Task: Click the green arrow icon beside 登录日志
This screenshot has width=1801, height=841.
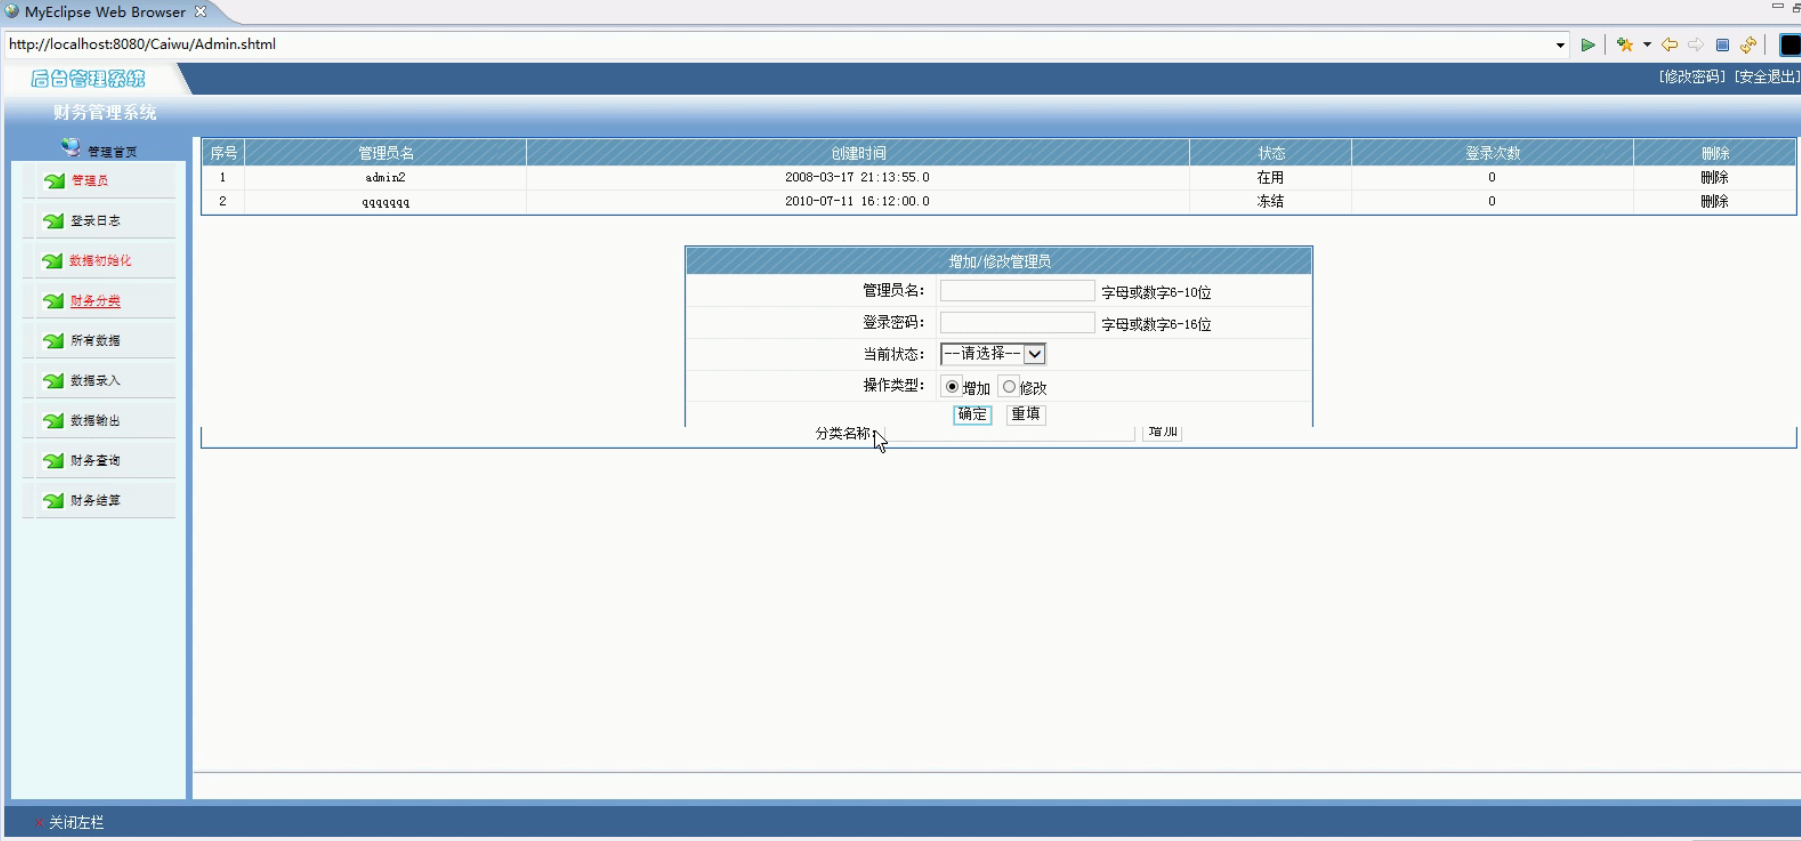Action: [x=54, y=221]
